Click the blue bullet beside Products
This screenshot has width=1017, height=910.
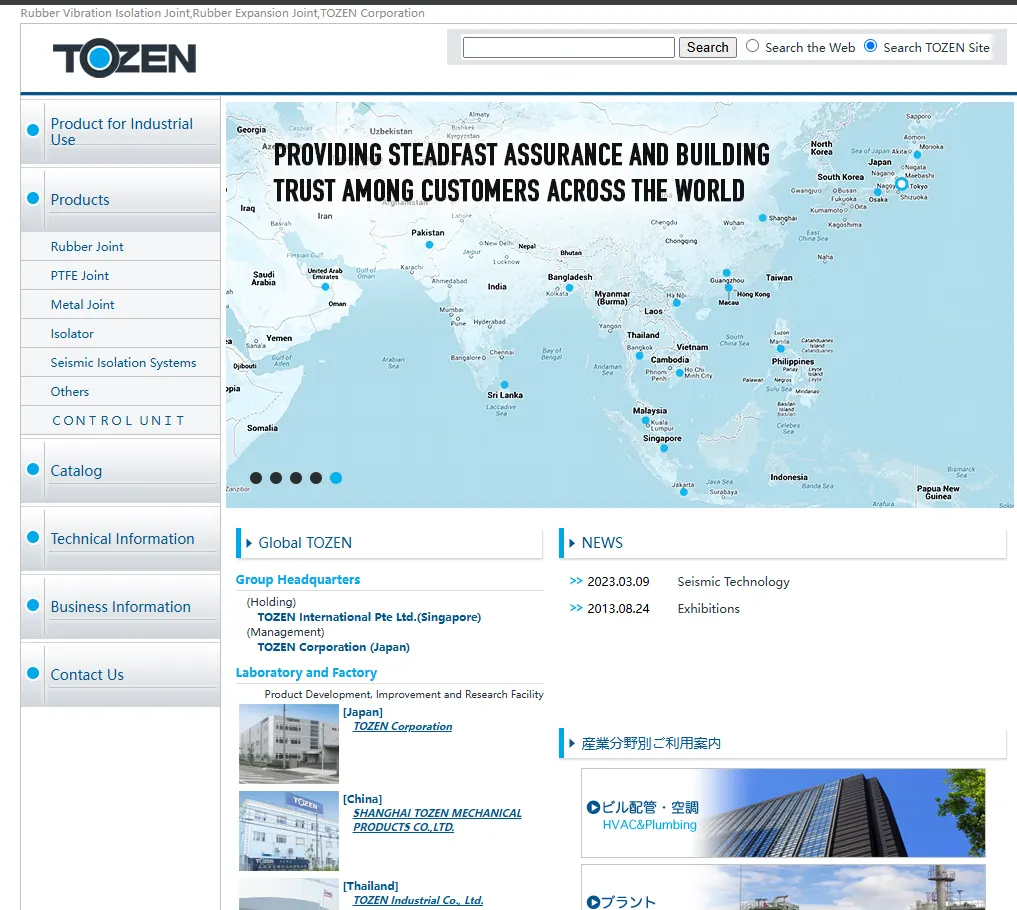(x=33, y=198)
